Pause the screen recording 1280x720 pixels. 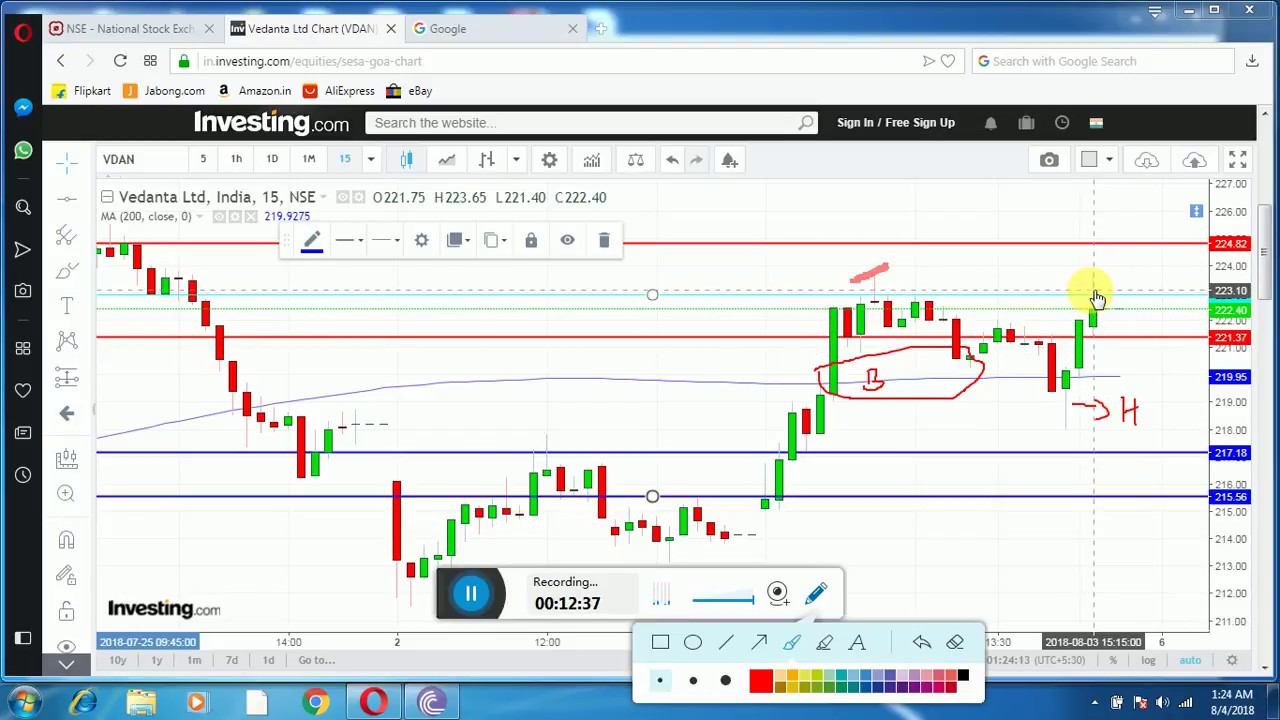point(471,594)
